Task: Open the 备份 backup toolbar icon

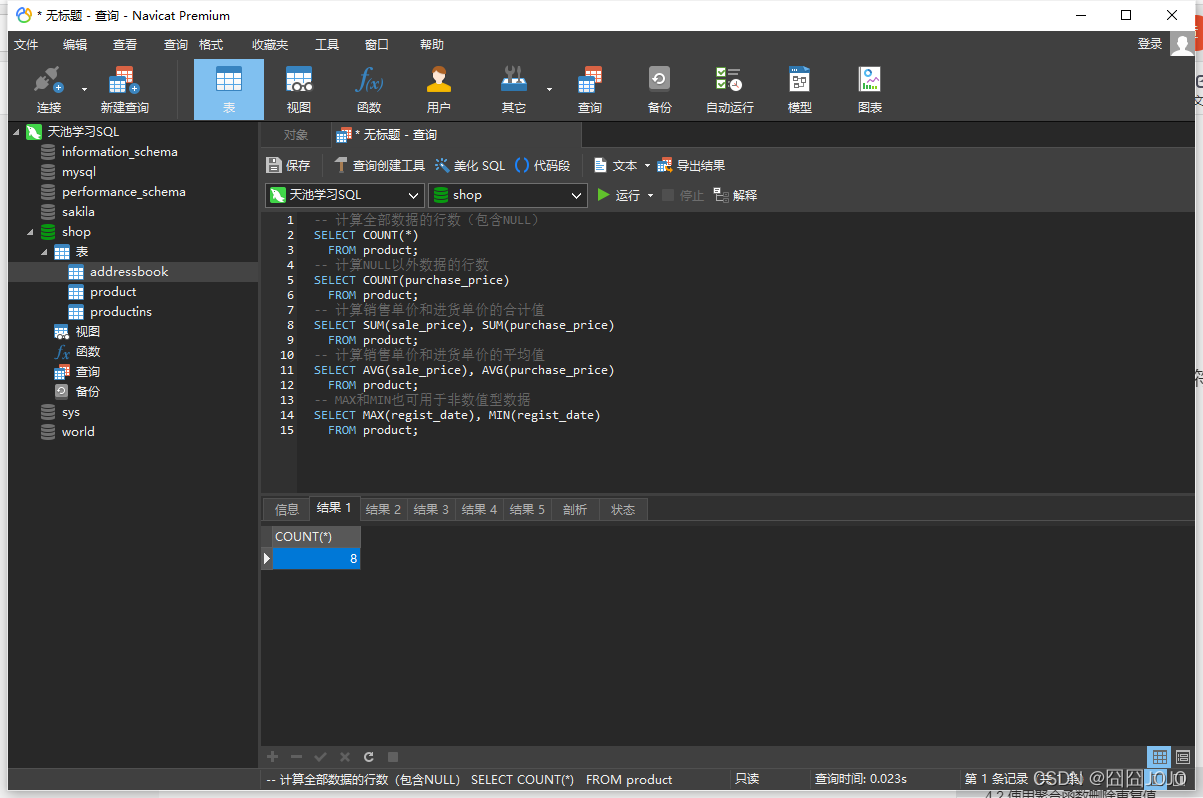Action: point(659,89)
